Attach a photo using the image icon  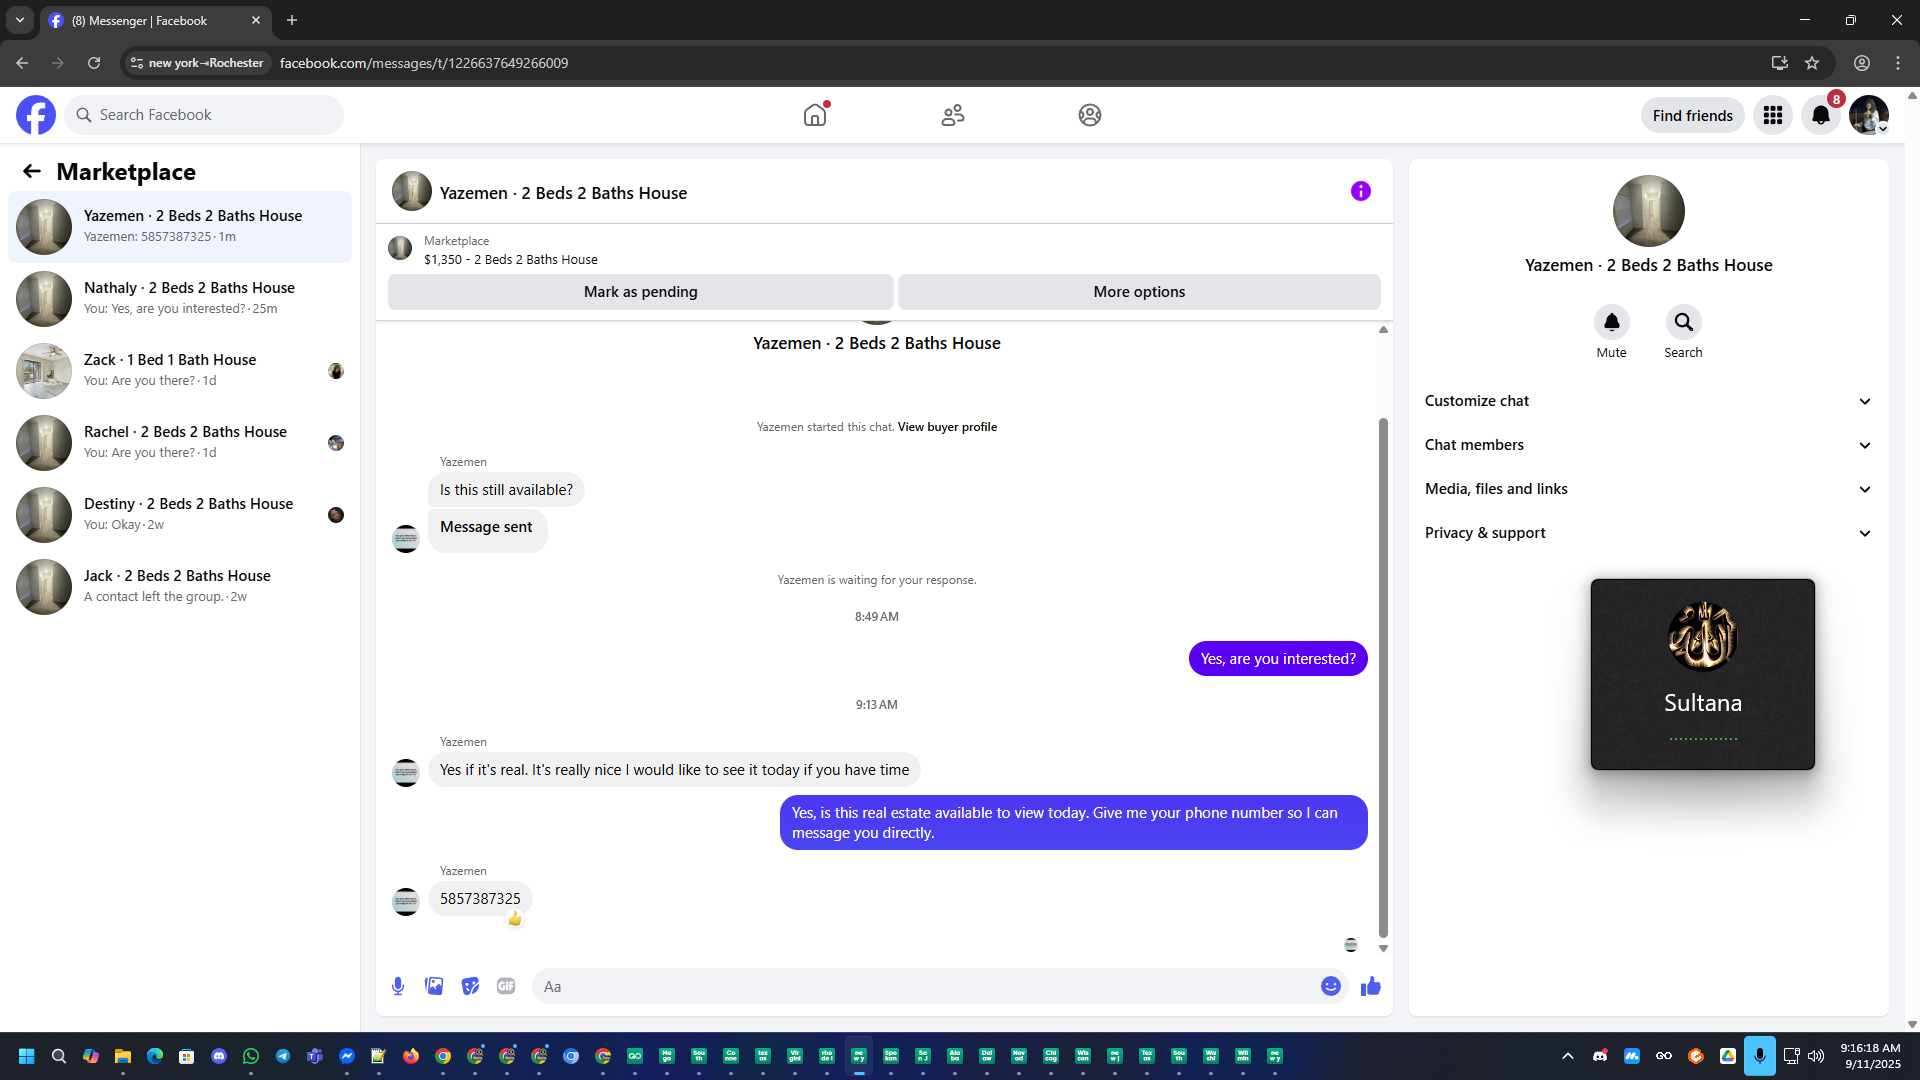point(434,986)
